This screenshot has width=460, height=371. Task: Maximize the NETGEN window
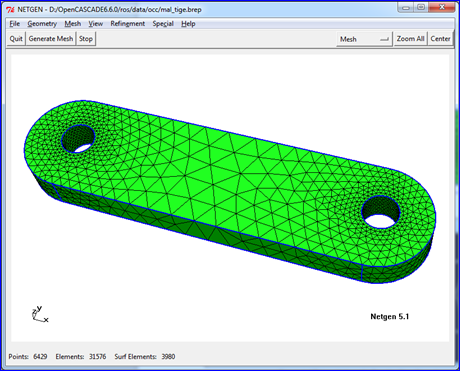click(421, 7)
